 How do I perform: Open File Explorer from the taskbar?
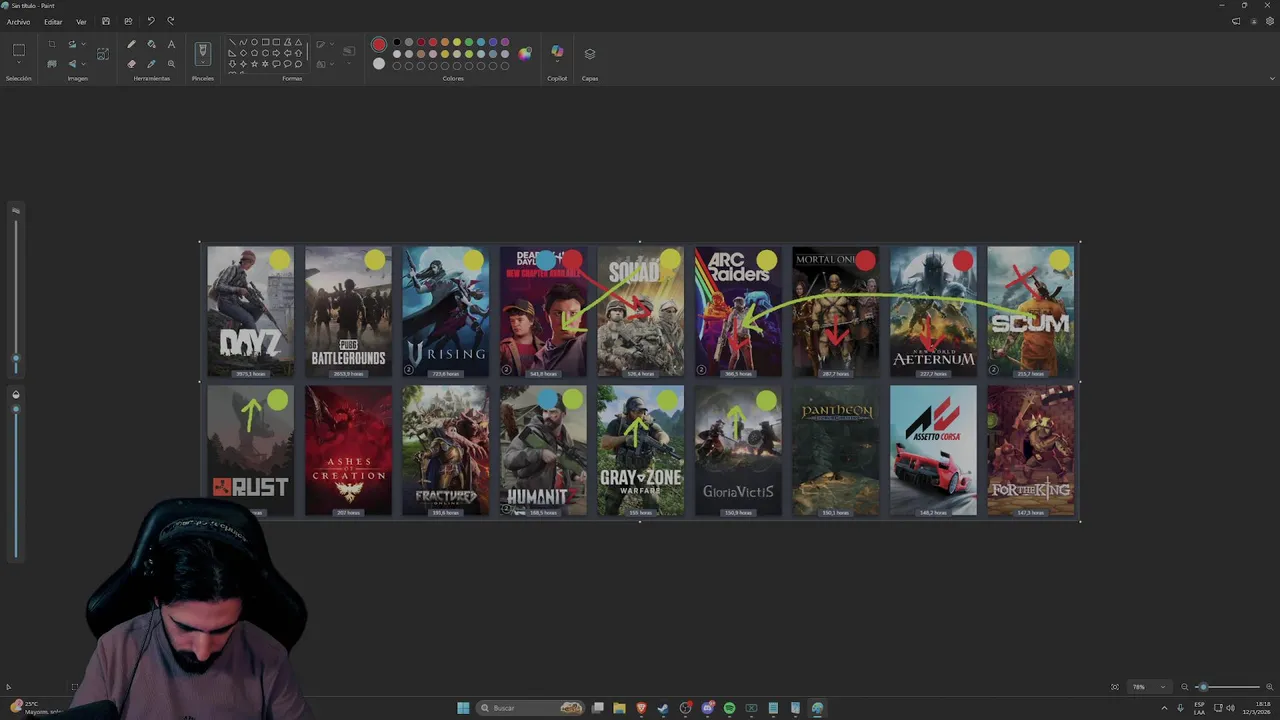pyautogui.click(x=619, y=708)
